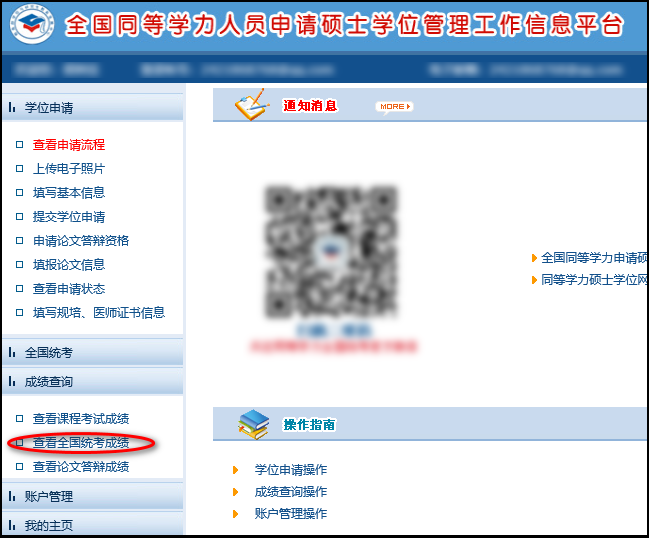Click the platform title 全国同等学力人员申请硕士学位管理工作信息平台
The height and width of the screenshot is (538, 649).
click(x=344, y=25)
